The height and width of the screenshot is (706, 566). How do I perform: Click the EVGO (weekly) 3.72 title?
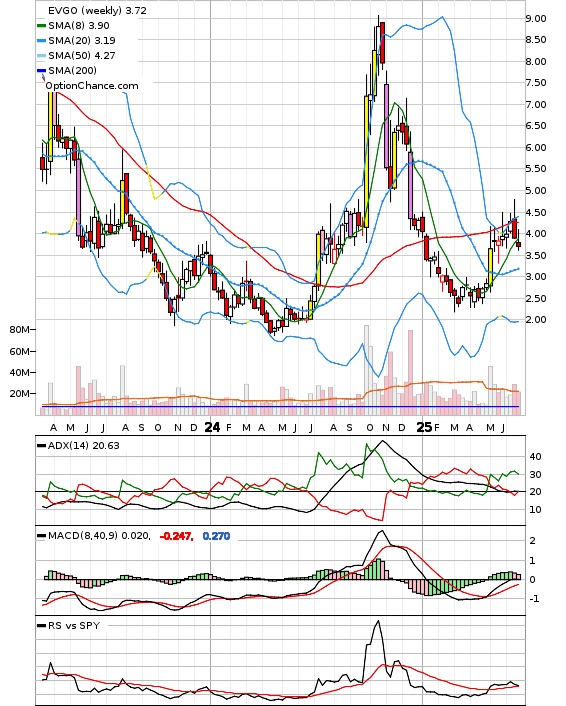97,10
